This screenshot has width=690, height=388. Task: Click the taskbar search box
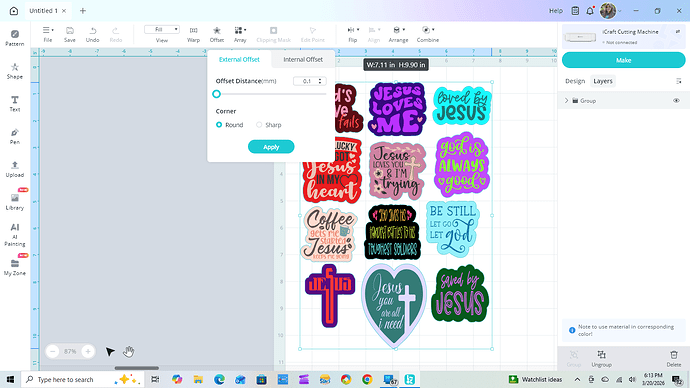tap(82, 379)
